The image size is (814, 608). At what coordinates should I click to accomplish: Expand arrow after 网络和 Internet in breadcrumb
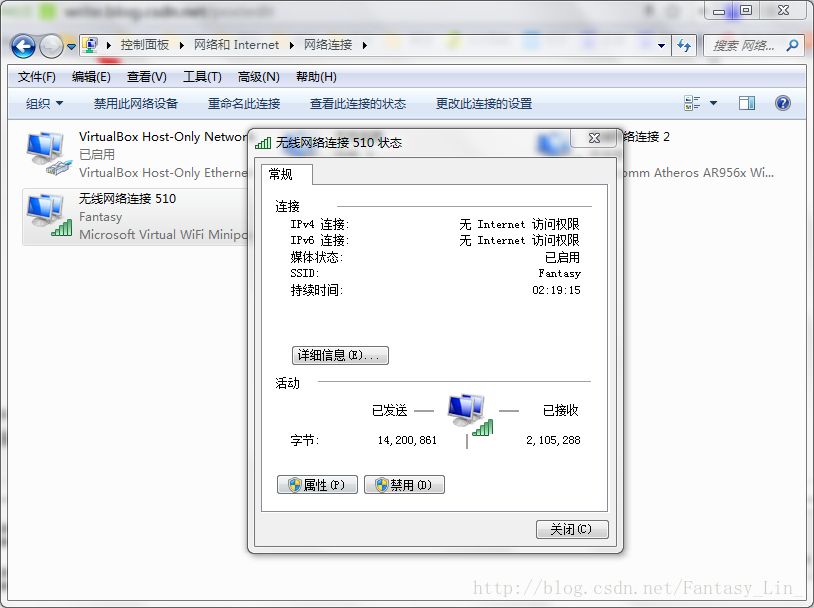(292, 46)
